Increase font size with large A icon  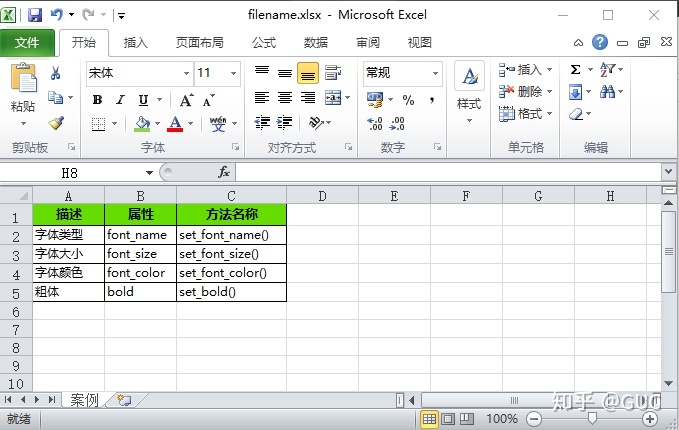click(186, 100)
